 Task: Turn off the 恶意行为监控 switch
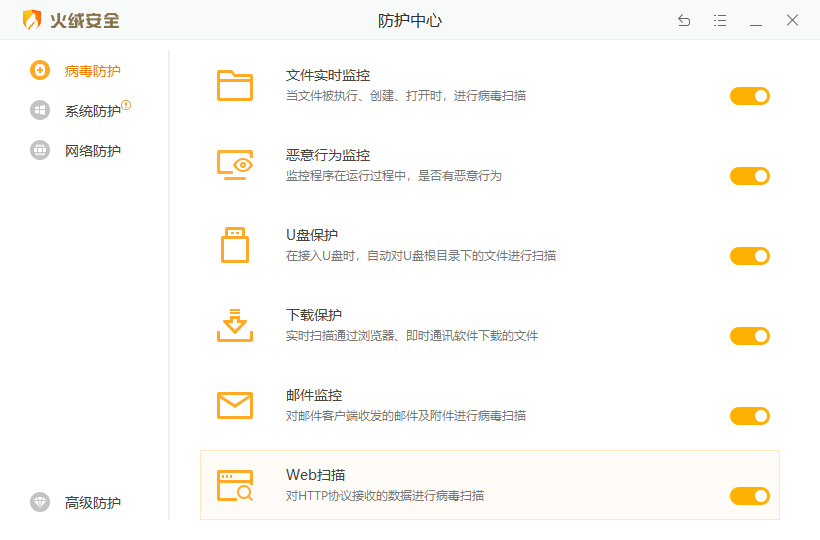[749, 176]
